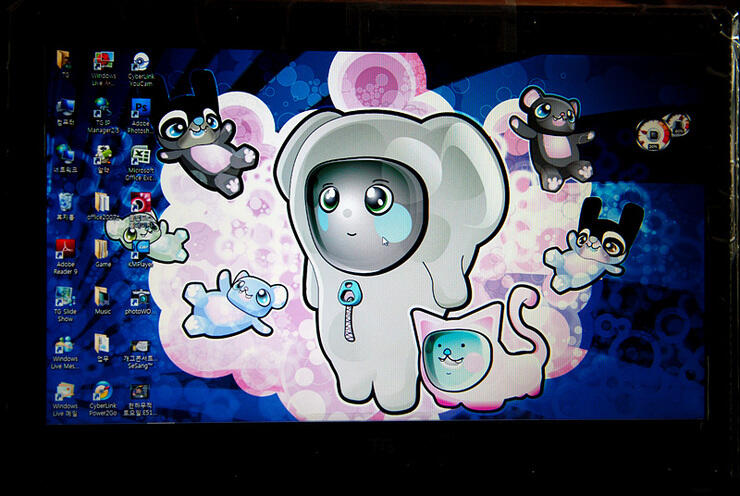The height and width of the screenshot is (496, 740).
Task: Open CyberLink Power2Go
Action: 102,391
